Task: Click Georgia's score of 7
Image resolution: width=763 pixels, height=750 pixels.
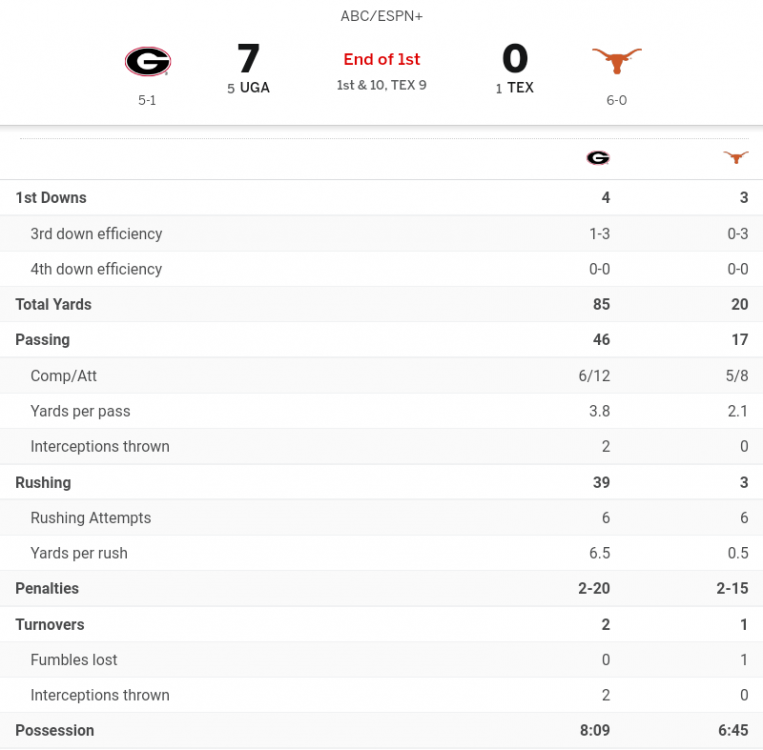Action: pyautogui.click(x=248, y=58)
